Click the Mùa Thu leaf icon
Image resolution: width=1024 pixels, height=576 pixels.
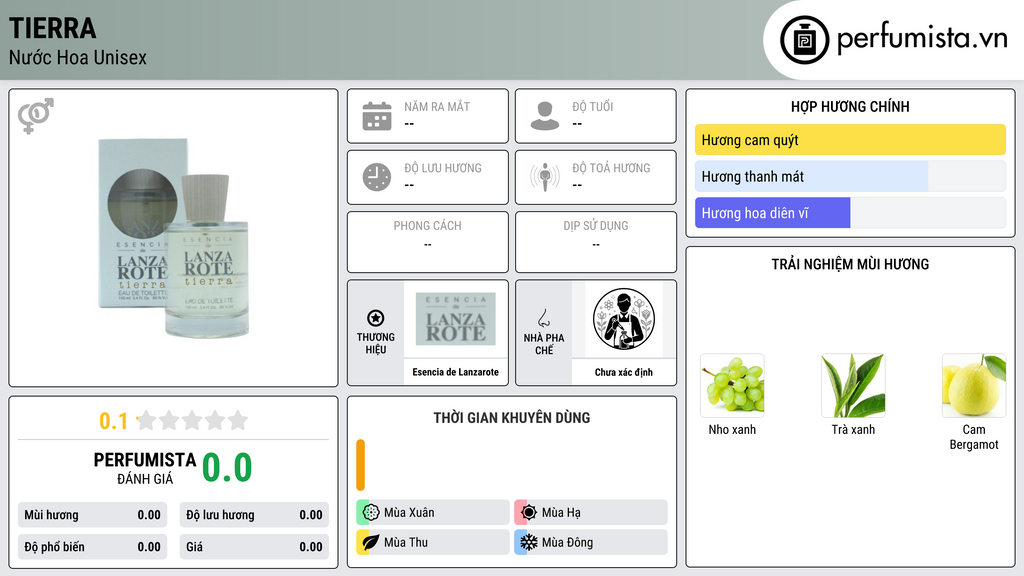click(x=370, y=542)
